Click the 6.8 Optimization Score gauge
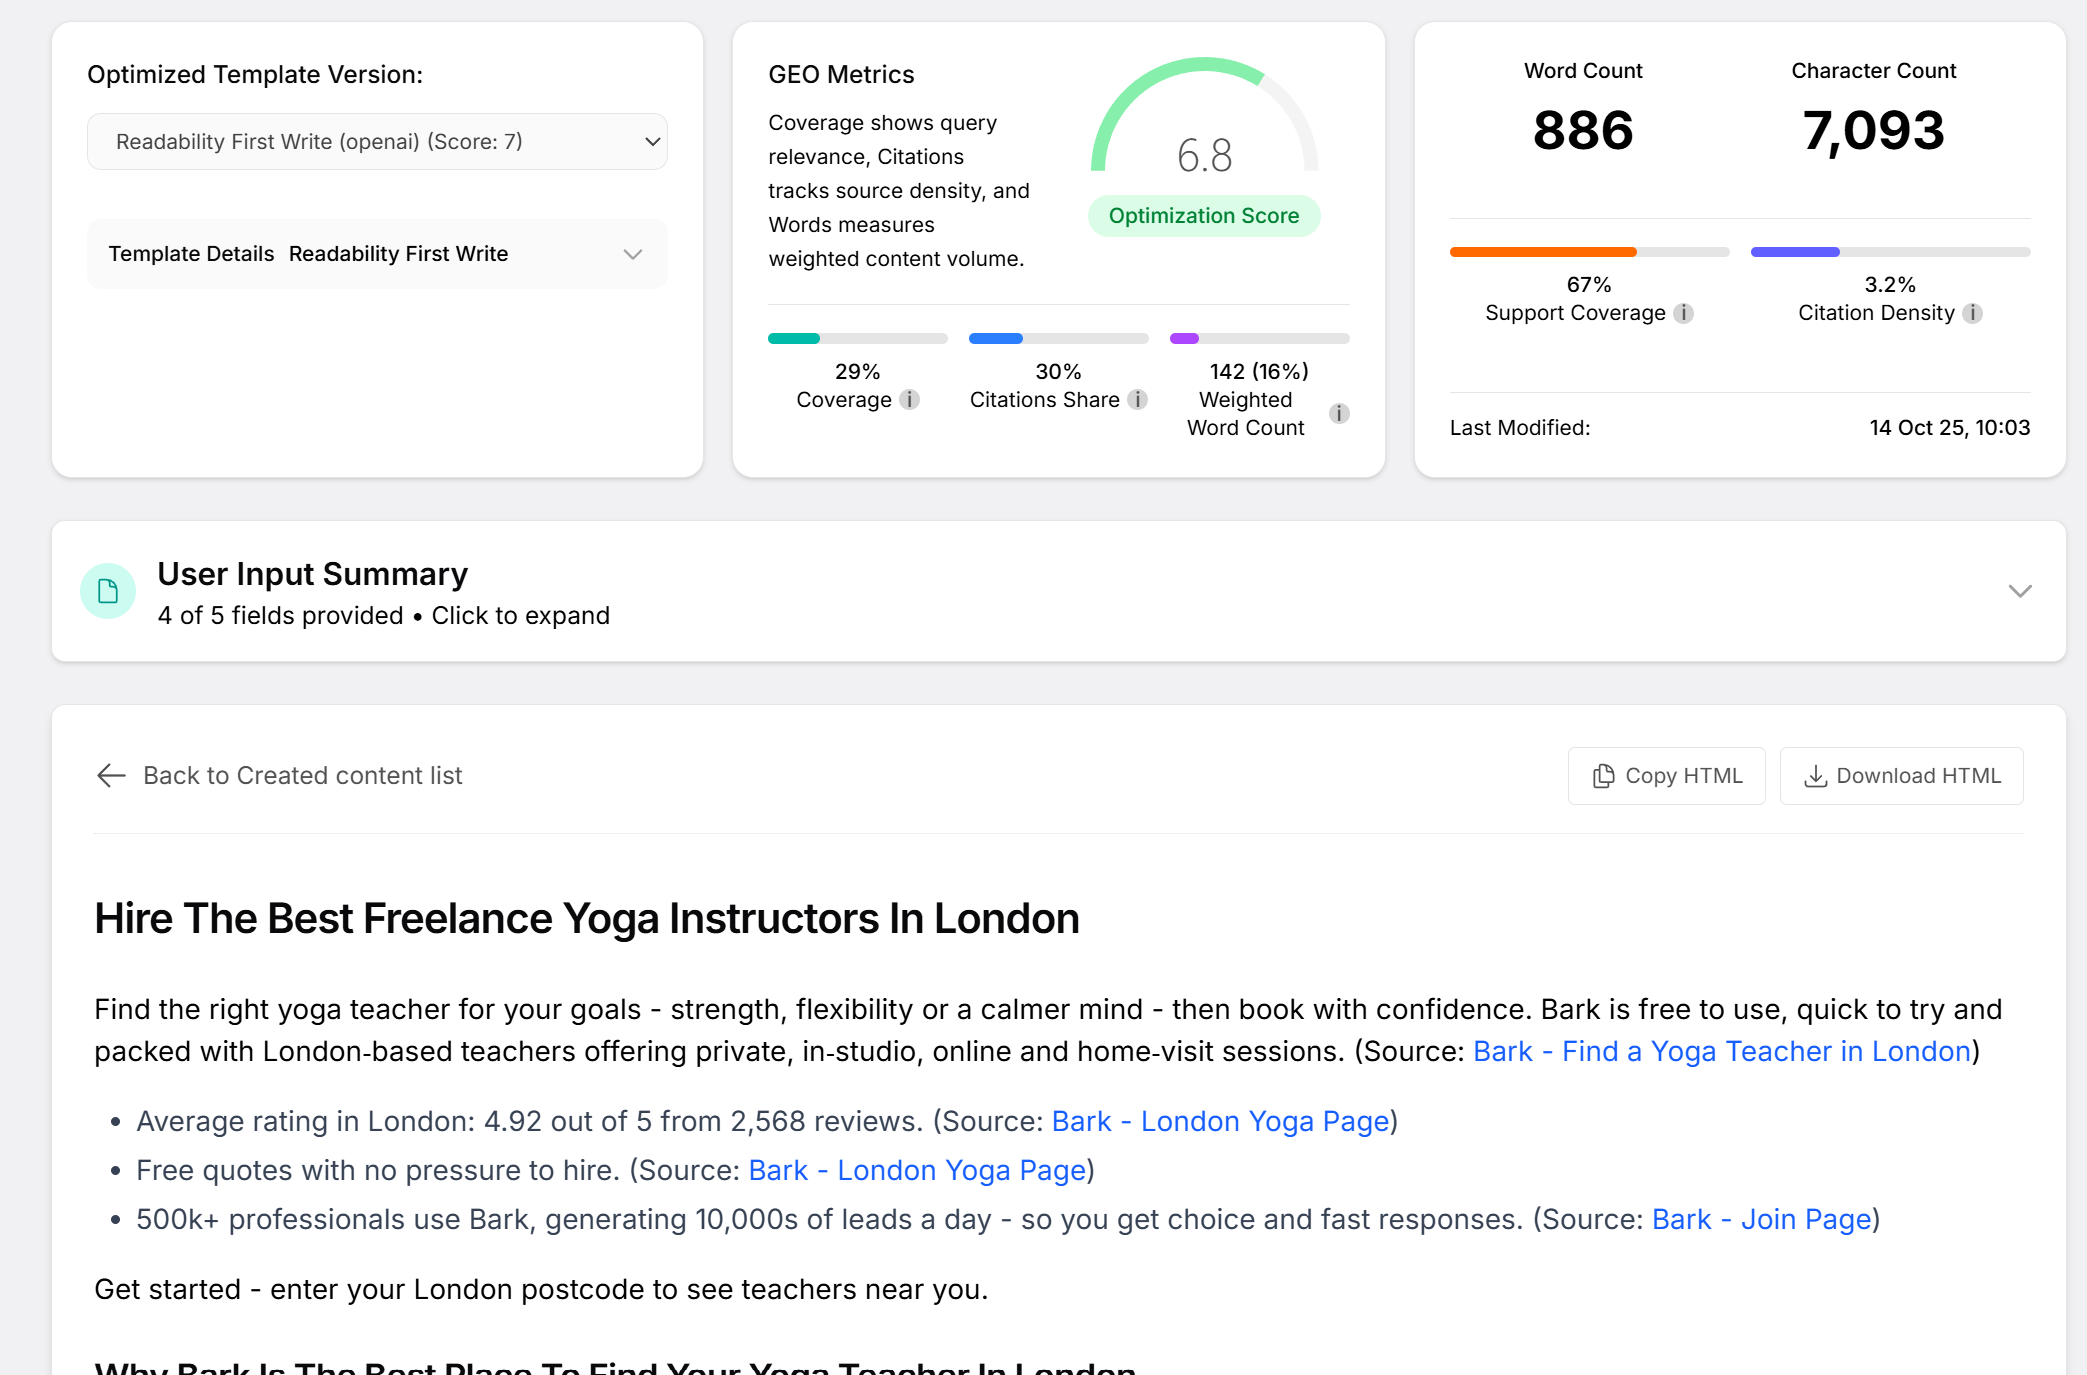2087x1375 pixels. pyautogui.click(x=1204, y=153)
